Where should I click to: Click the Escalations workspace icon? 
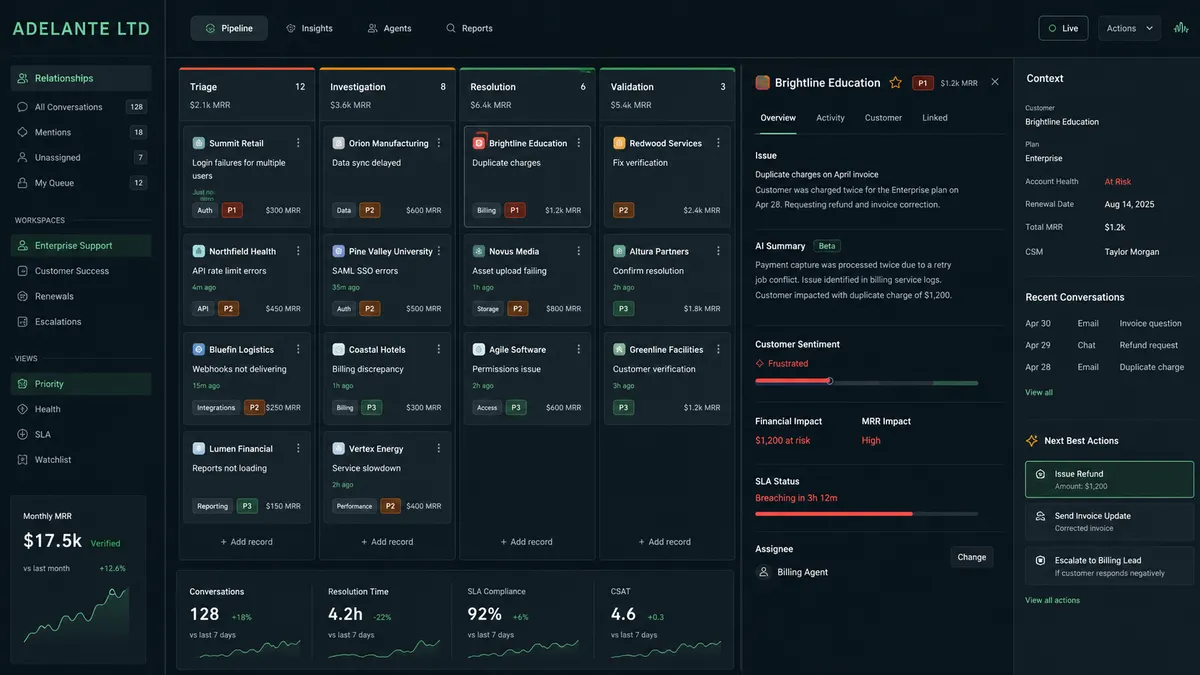click(24, 322)
